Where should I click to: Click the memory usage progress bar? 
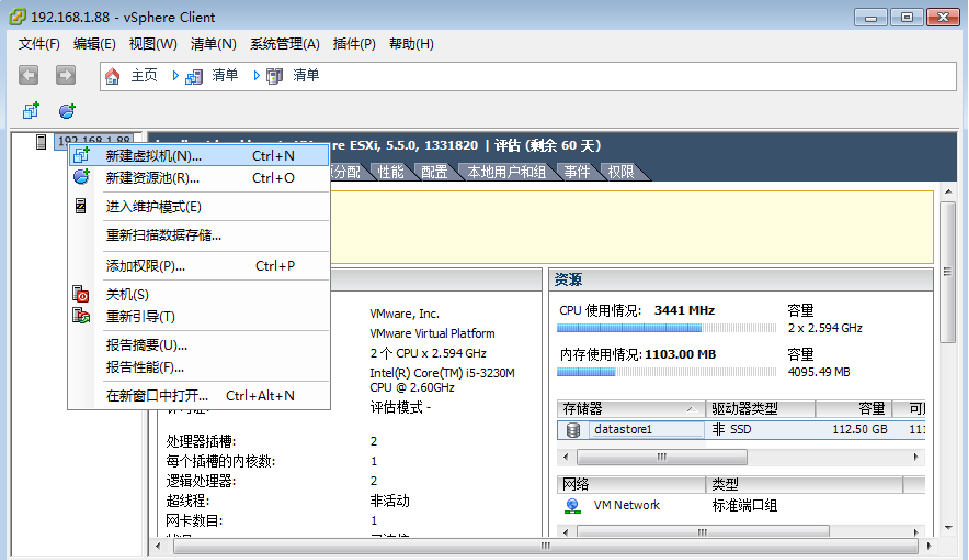[666, 371]
